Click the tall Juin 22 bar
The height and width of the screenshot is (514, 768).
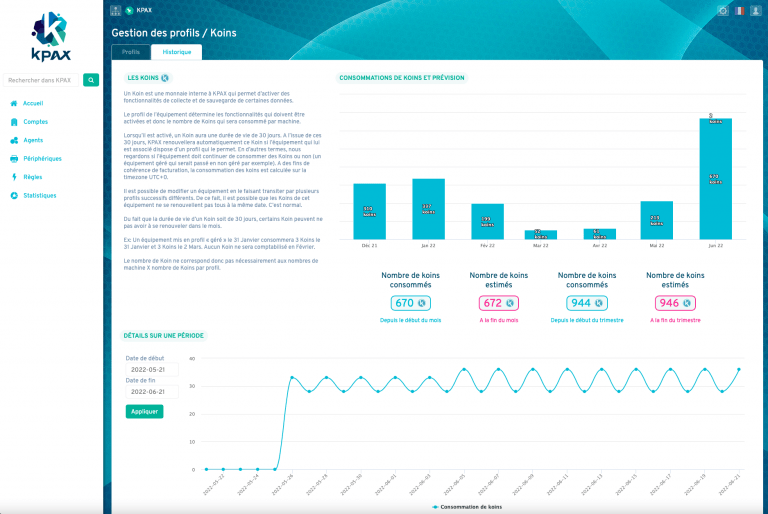714,179
